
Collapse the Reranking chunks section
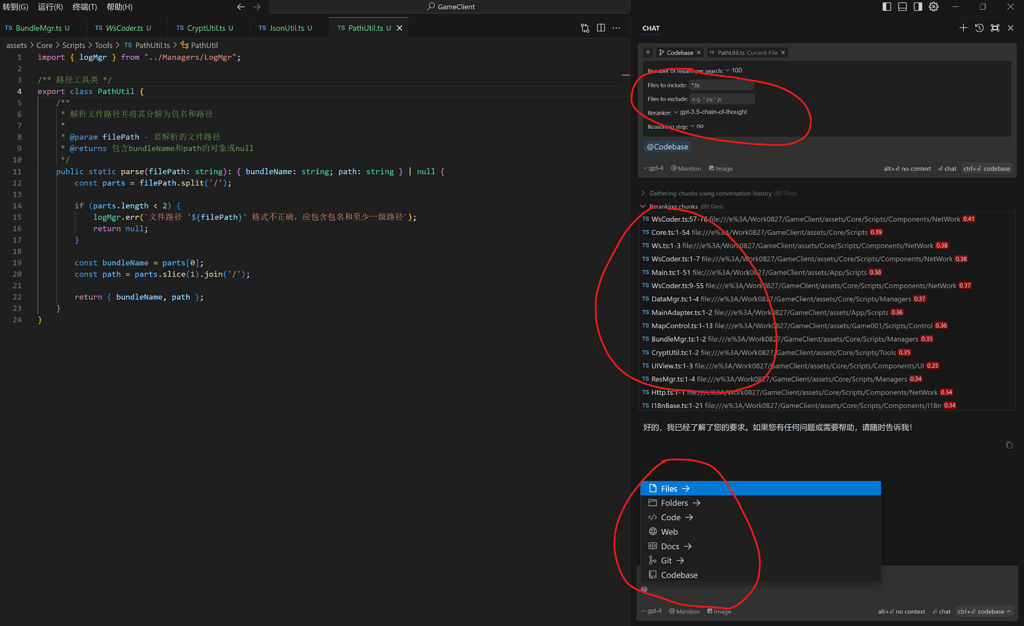point(643,207)
